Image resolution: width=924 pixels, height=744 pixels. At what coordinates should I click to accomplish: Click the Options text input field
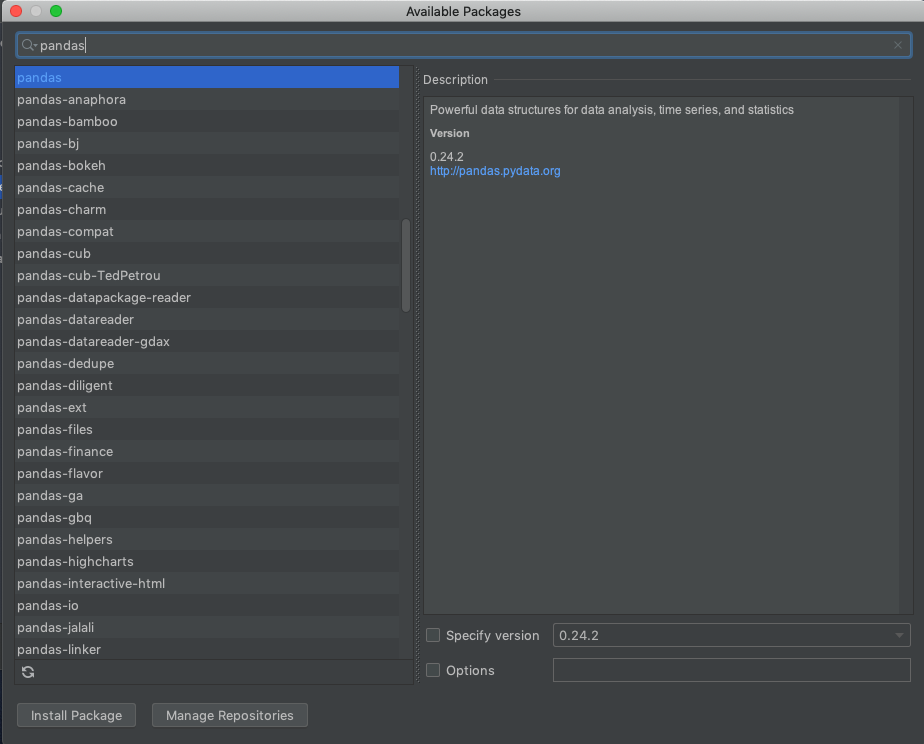point(731,670)
